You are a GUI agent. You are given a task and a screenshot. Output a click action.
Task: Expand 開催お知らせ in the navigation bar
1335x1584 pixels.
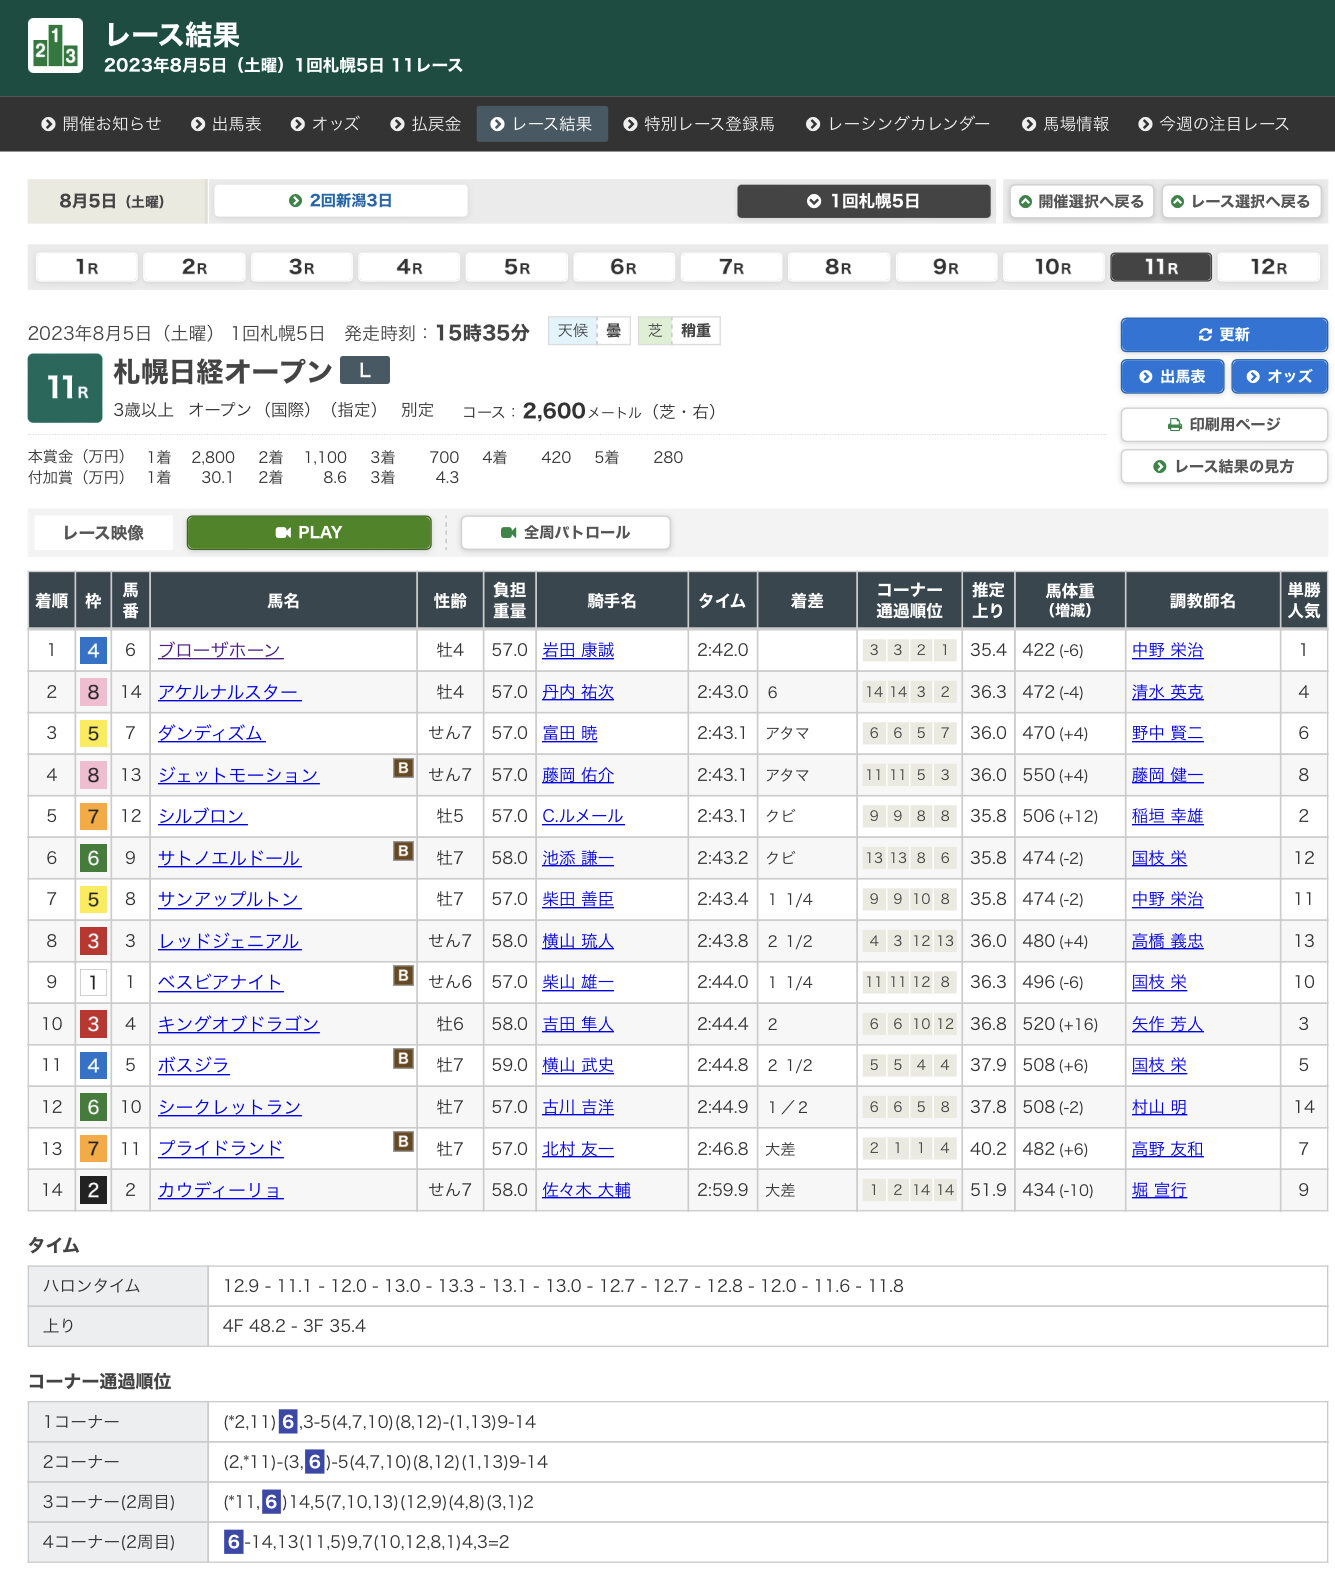pyautogui.click(x=101, y=124)
